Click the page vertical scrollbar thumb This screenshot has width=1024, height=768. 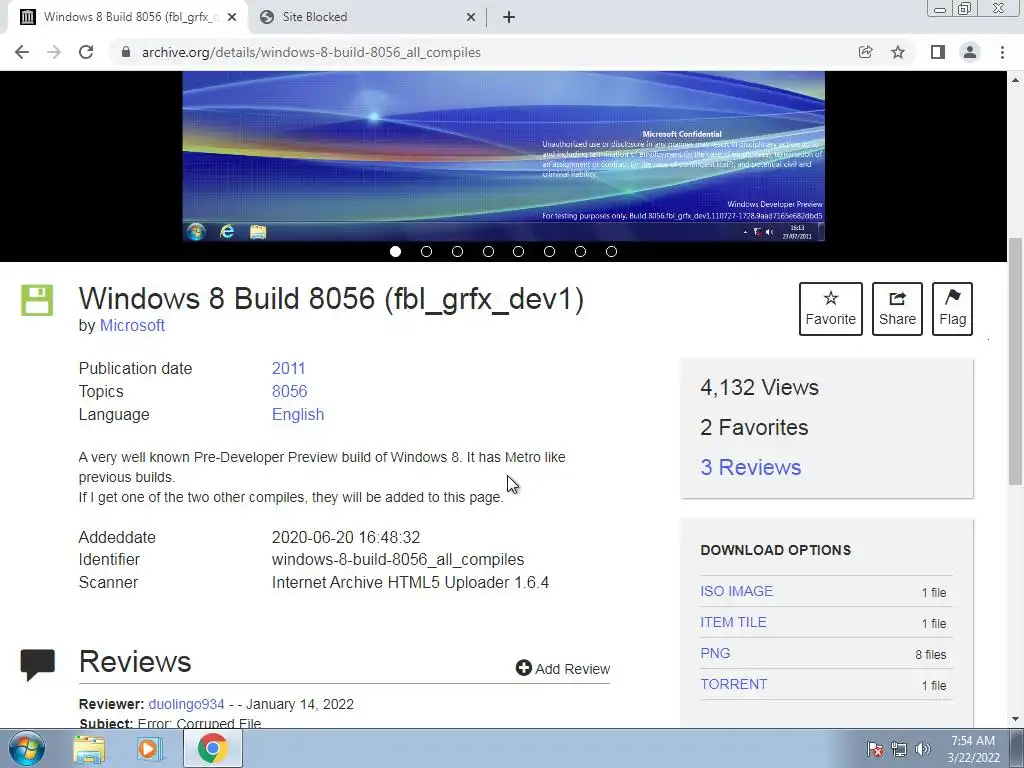[1015, 361]
